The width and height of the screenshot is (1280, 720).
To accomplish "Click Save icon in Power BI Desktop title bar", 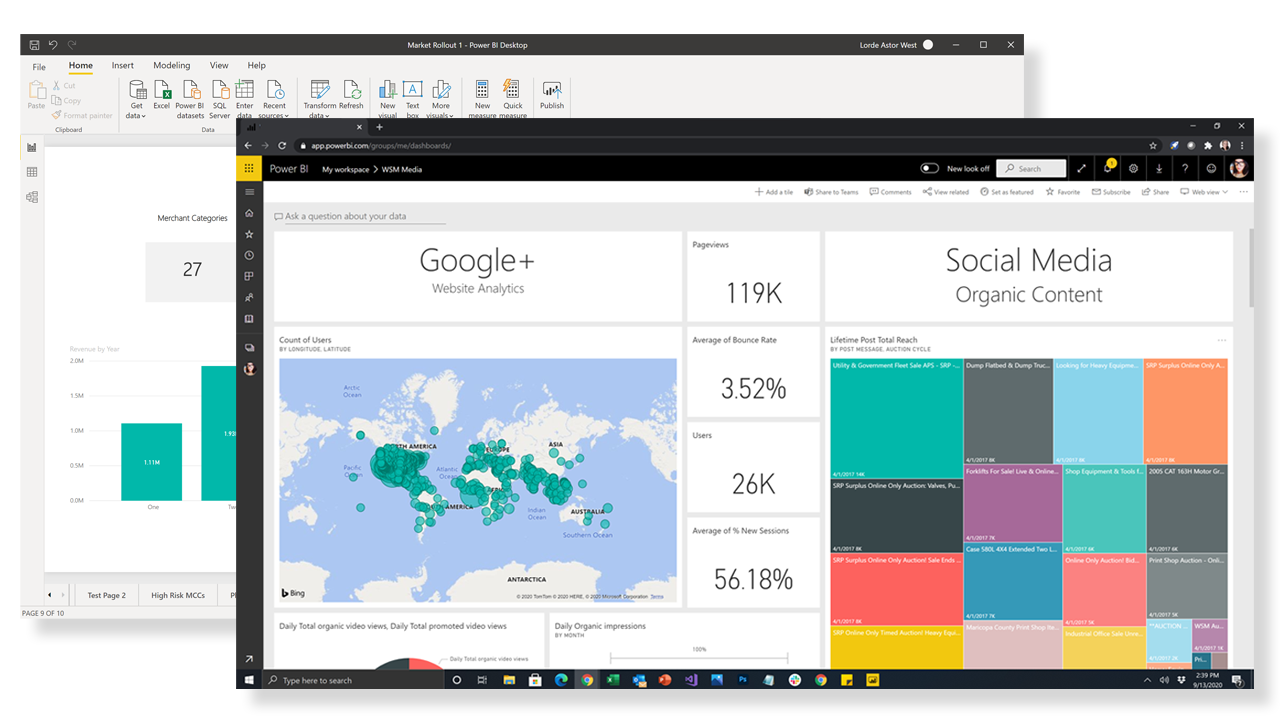I will click(x=35, y=45).
